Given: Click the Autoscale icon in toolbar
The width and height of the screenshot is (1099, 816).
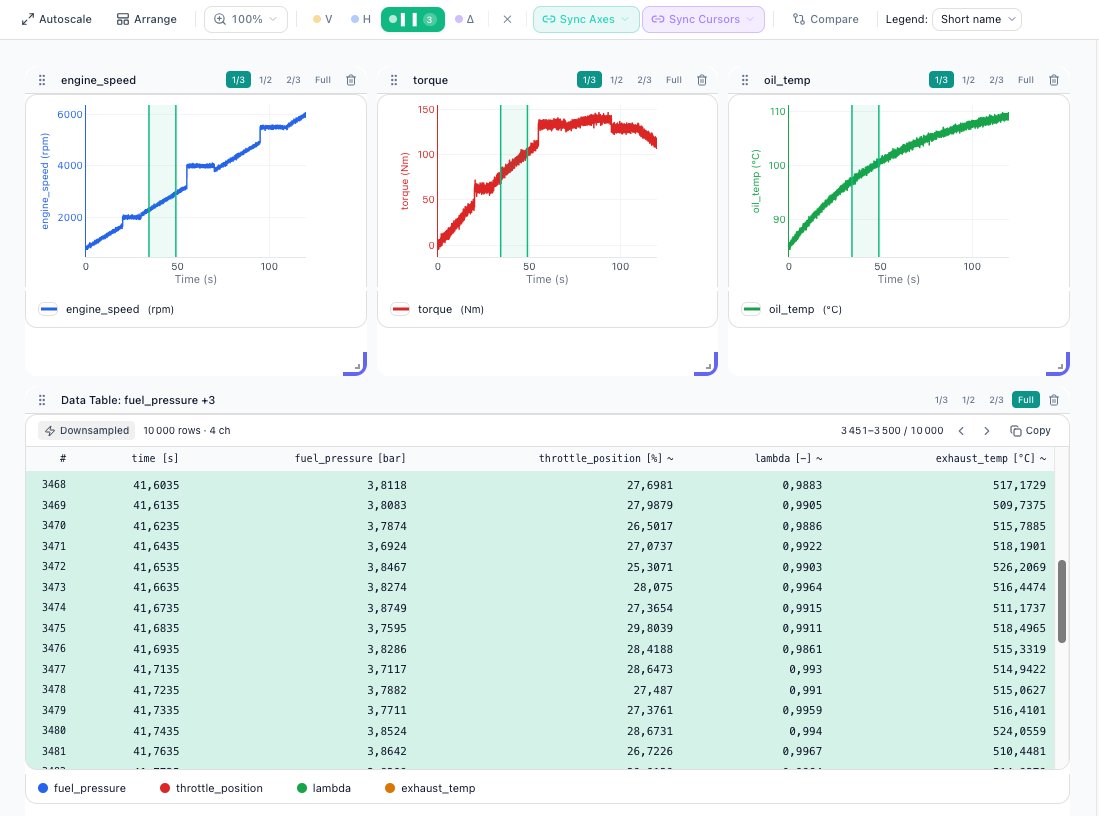Looking at the screenshot, I should coord(28,19).
